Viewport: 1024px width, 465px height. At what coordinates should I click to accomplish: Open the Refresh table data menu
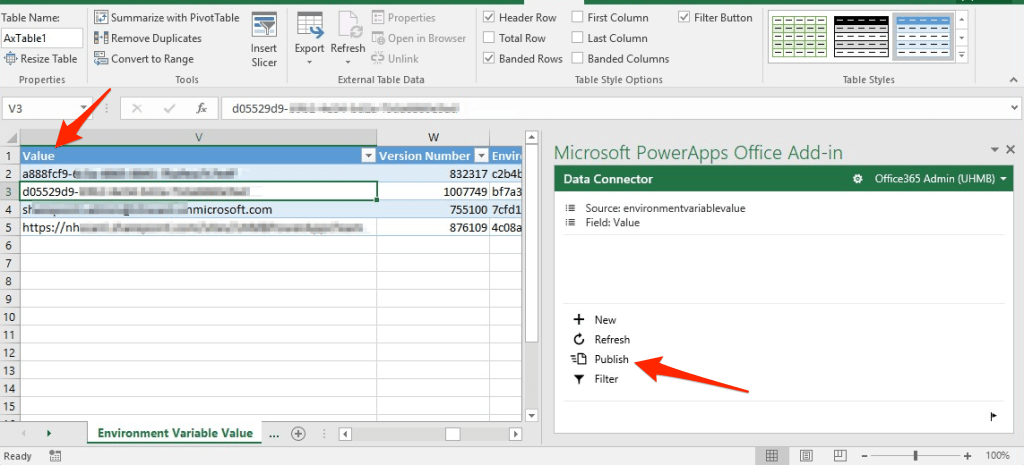tap(348, 40)
